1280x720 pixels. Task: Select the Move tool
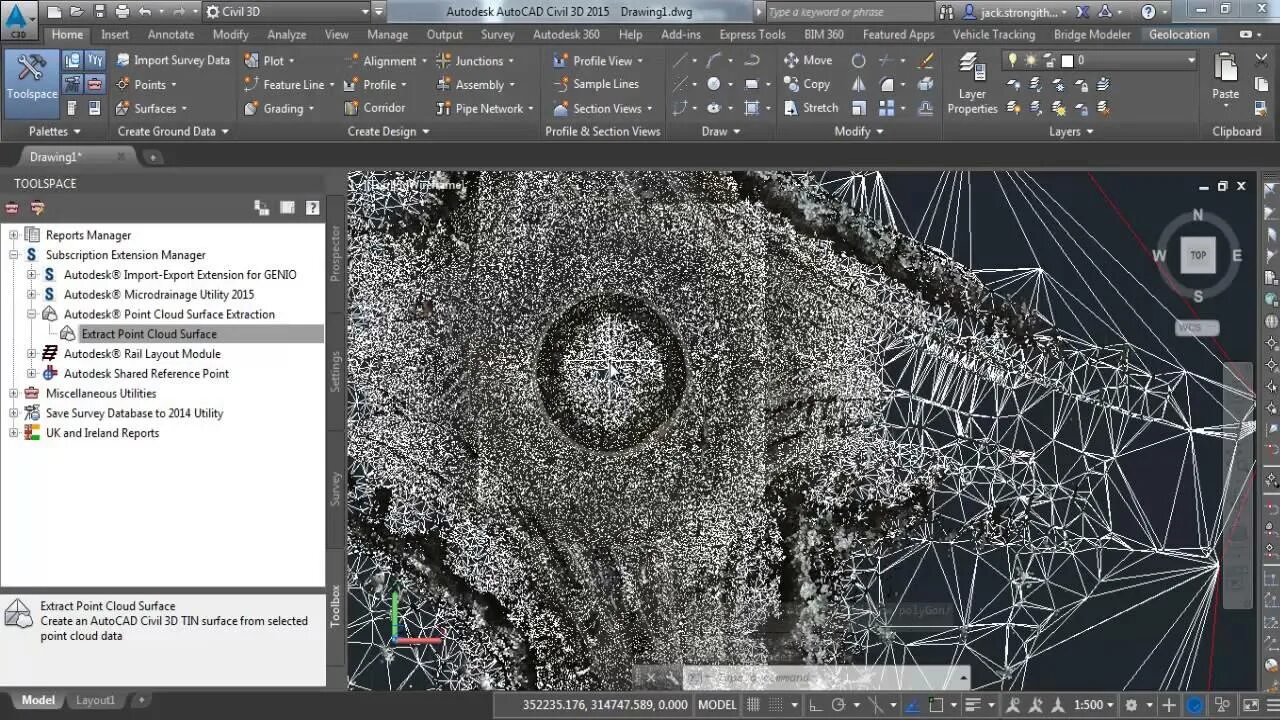808,60
